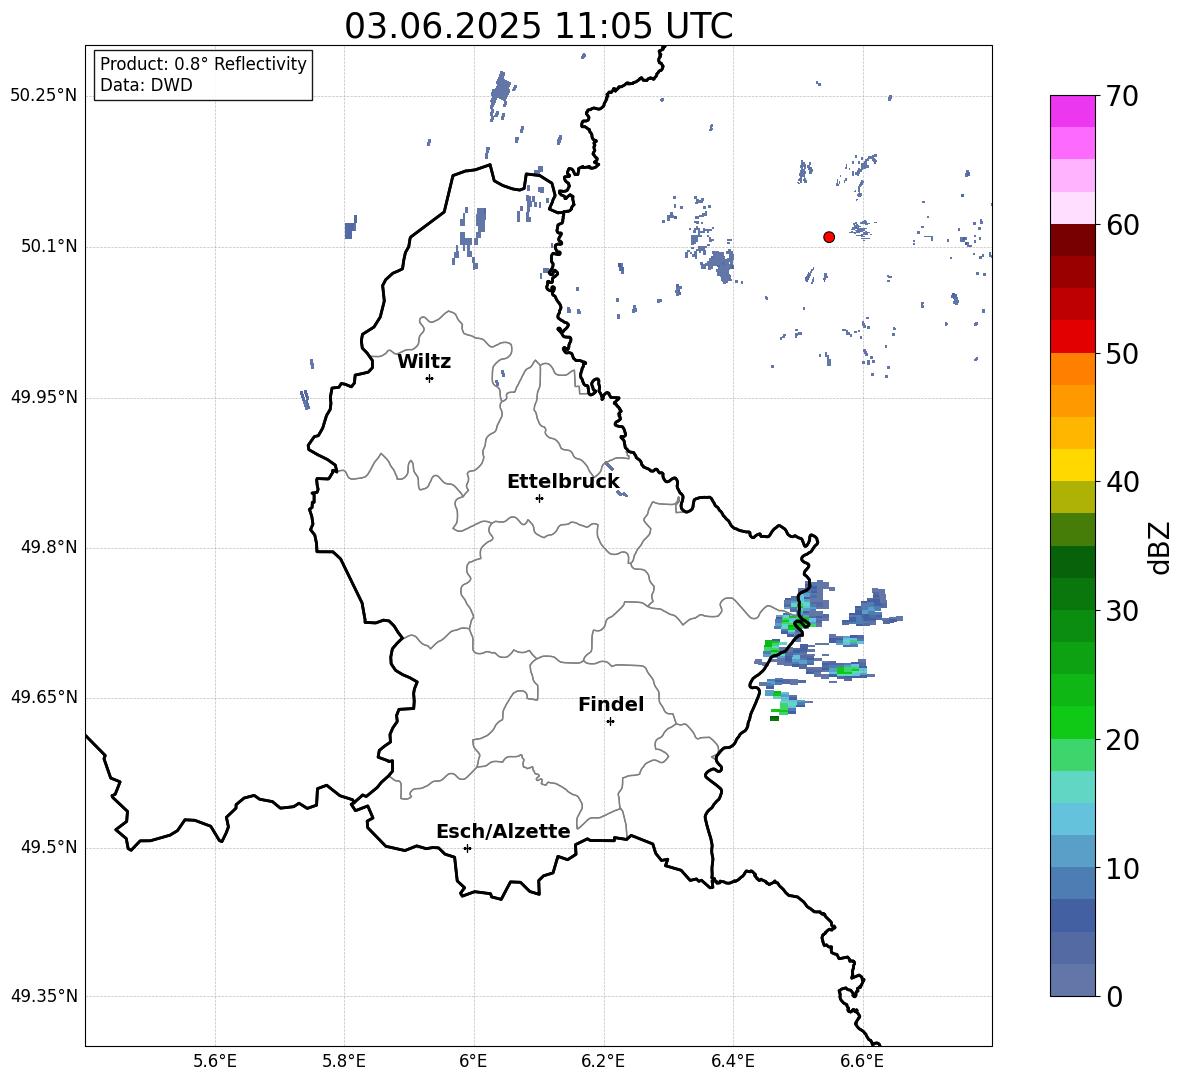The image size is (1184, 1081).
Task: Click the 49.95°N latitude label
Action: pyautogui.click(x=44, y=397)
